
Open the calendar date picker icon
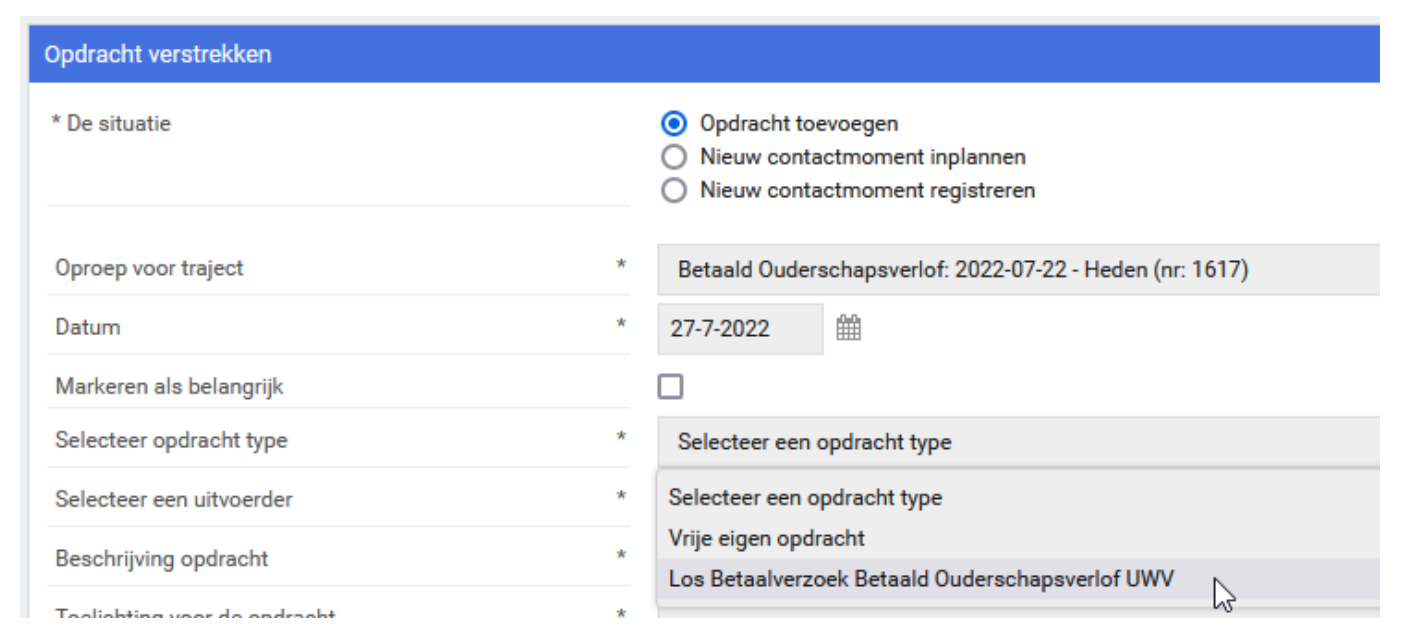click(848, 328)
